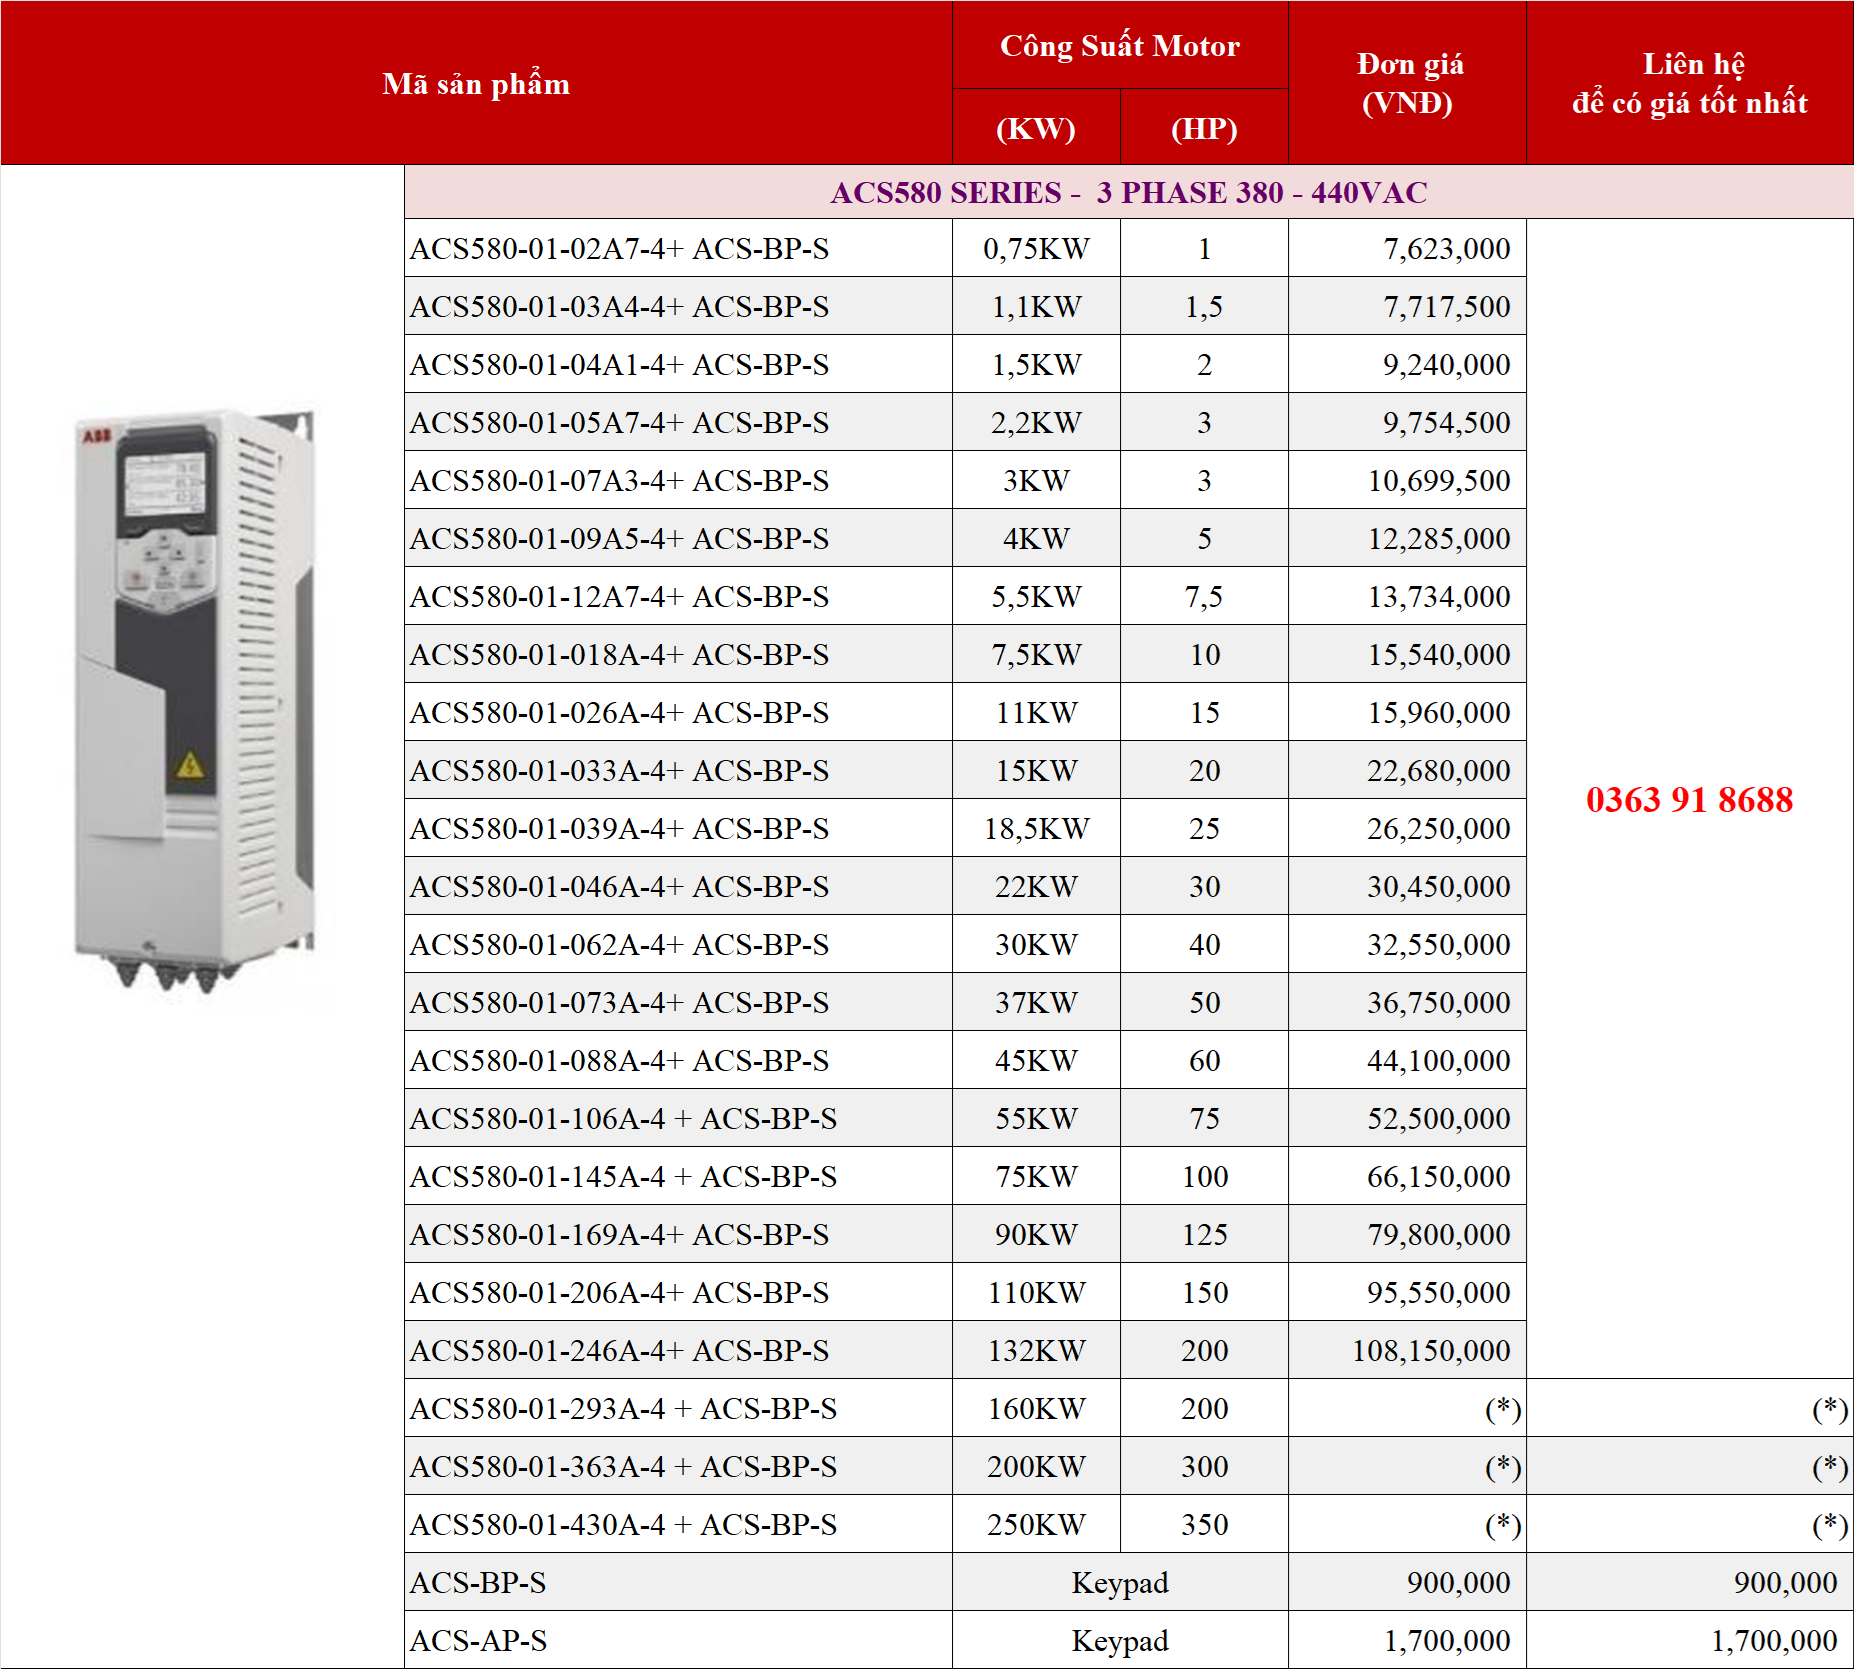The image size is (1854, 1669).
Task: Select the ACS580 SERIES 3 PHASE title row
Action: [1129, 192]
